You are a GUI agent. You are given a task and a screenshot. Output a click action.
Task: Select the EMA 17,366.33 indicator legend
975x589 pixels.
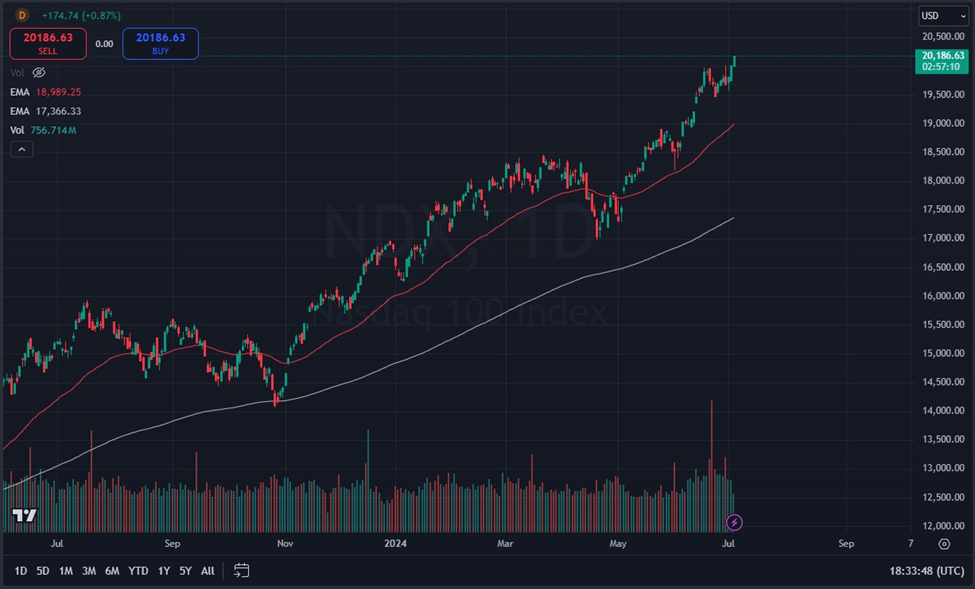click(45, 111)
